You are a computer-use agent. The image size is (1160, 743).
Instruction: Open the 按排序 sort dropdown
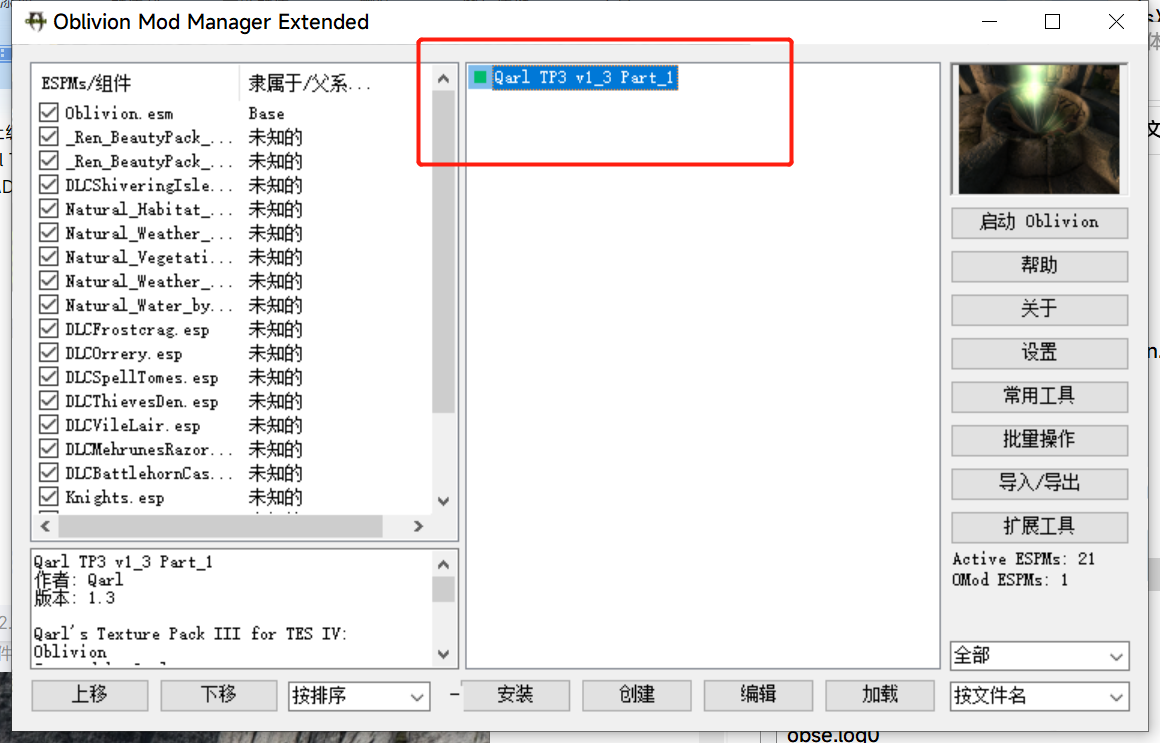(x=359, y=696)
